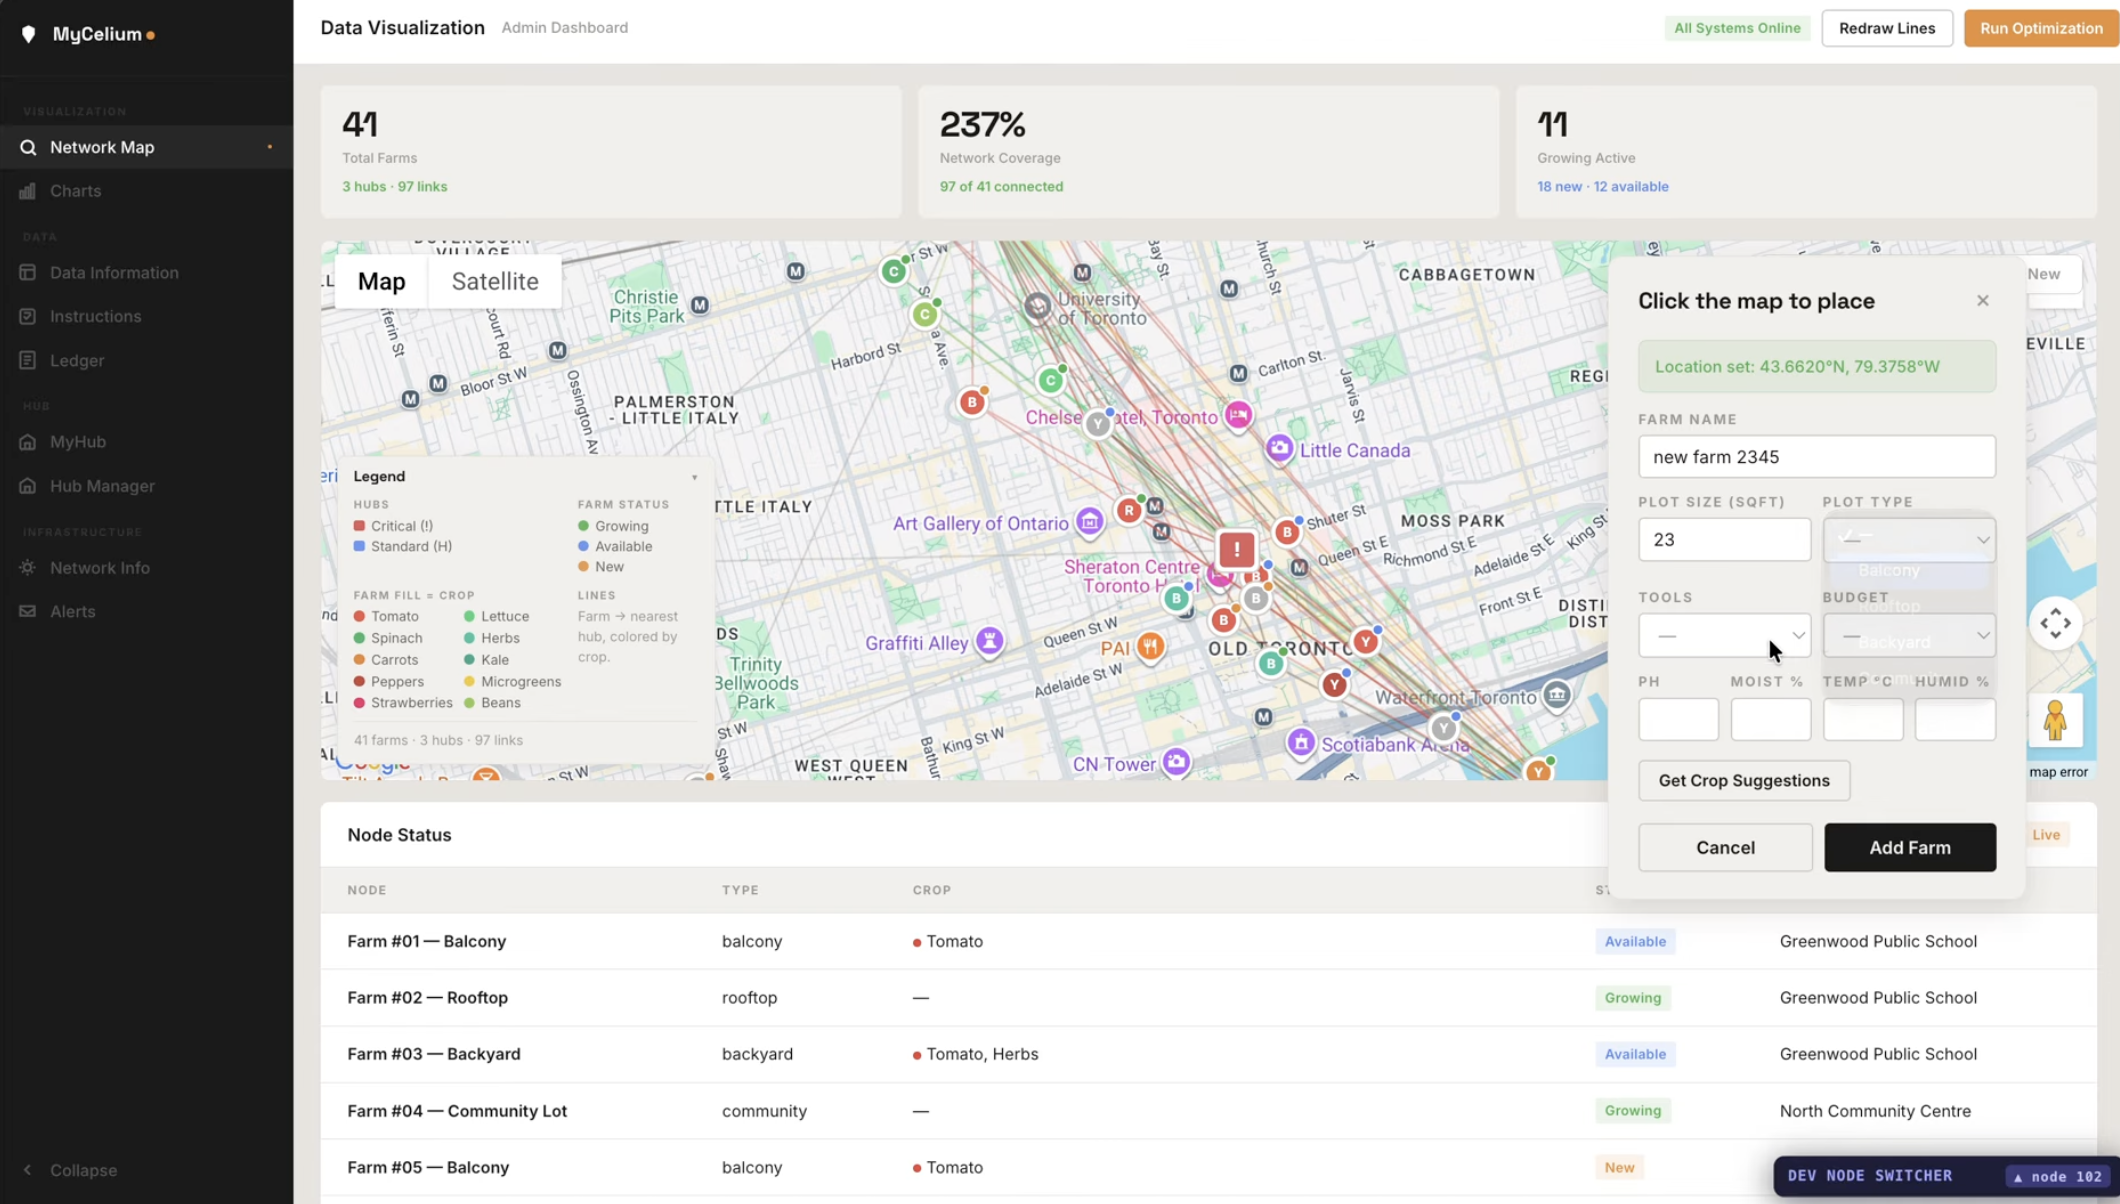Click North Community Centre cell
This screenshot has height=1204, width=2120.
[x=1875, y=1111]
